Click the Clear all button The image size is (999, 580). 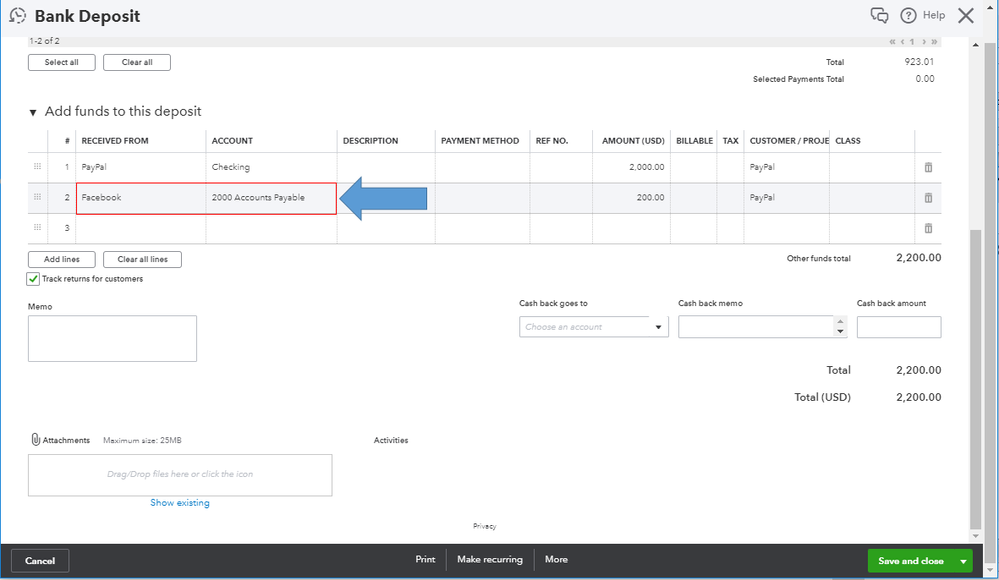(x=137, y=62)
